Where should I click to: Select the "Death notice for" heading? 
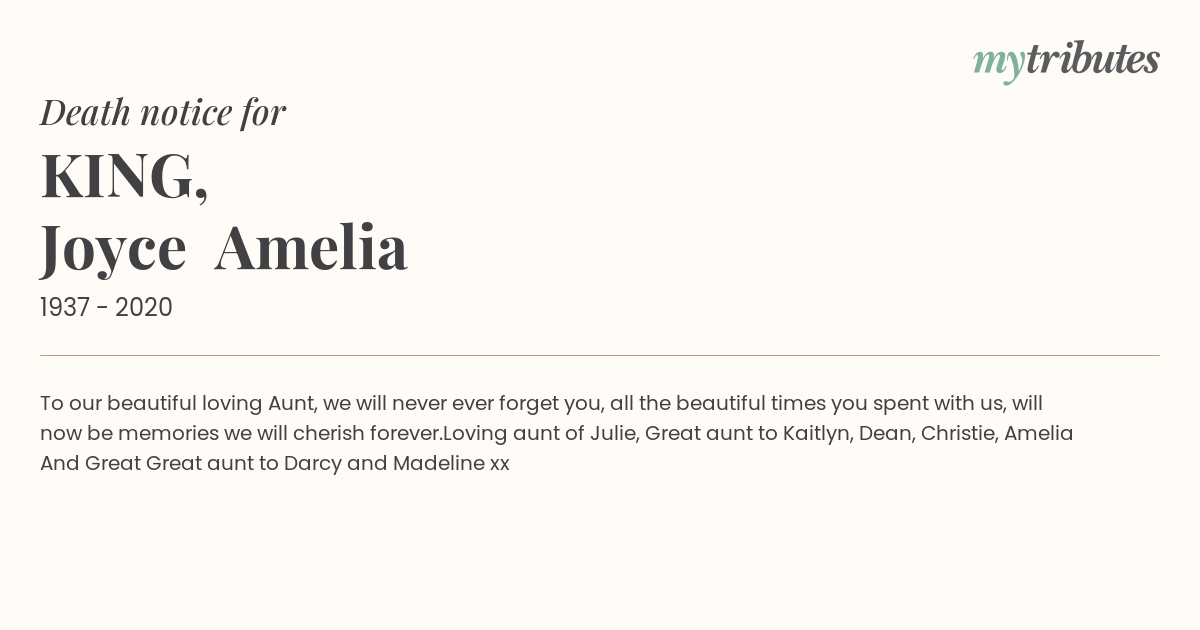coord(163,112)
